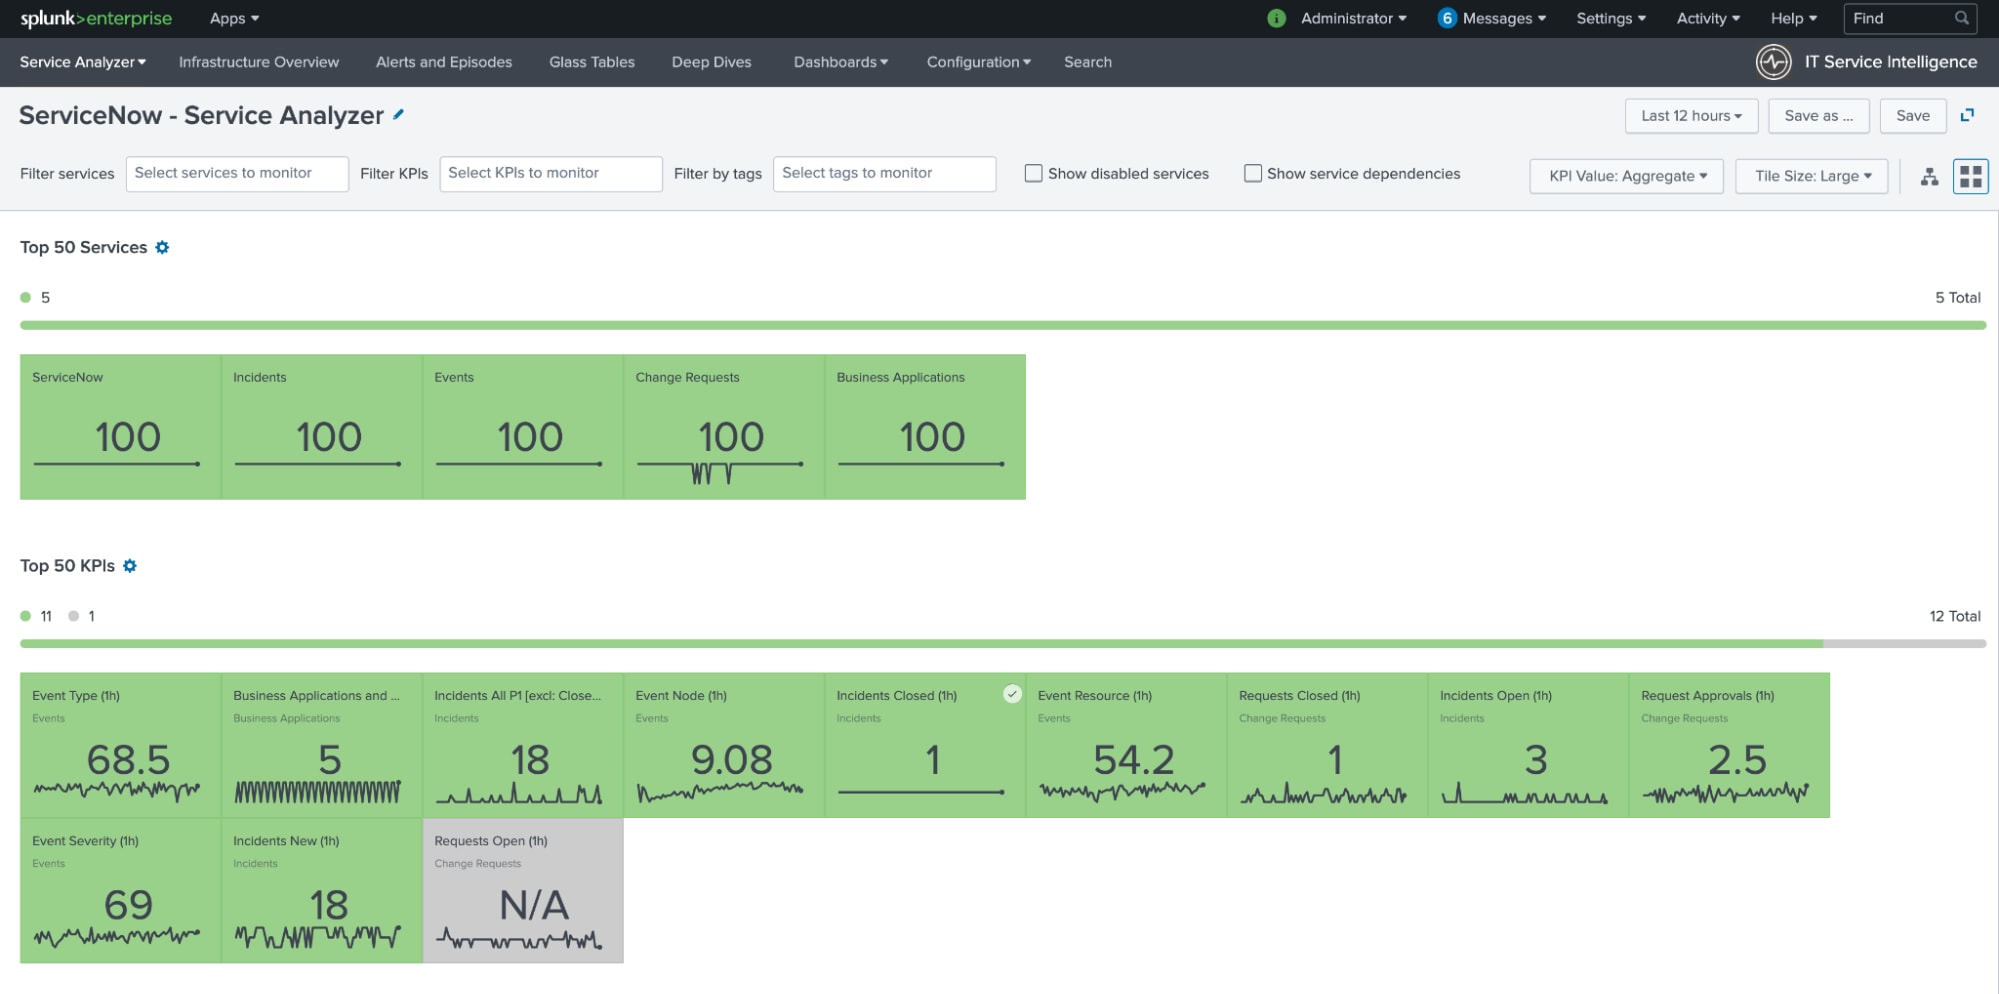This screenshot has height=994, width=1999.
Task: Switch to the tile grid view icon
Action: 1971,177
